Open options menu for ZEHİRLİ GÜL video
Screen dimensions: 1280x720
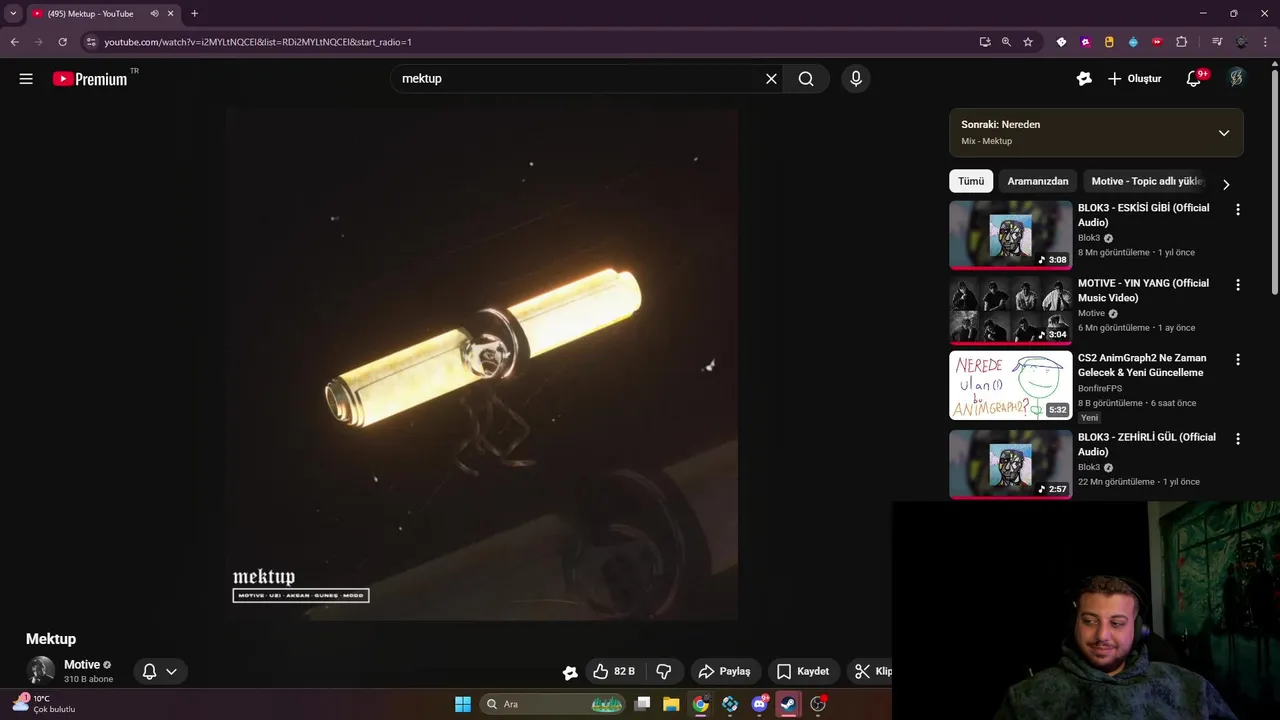click(1238, 439)
